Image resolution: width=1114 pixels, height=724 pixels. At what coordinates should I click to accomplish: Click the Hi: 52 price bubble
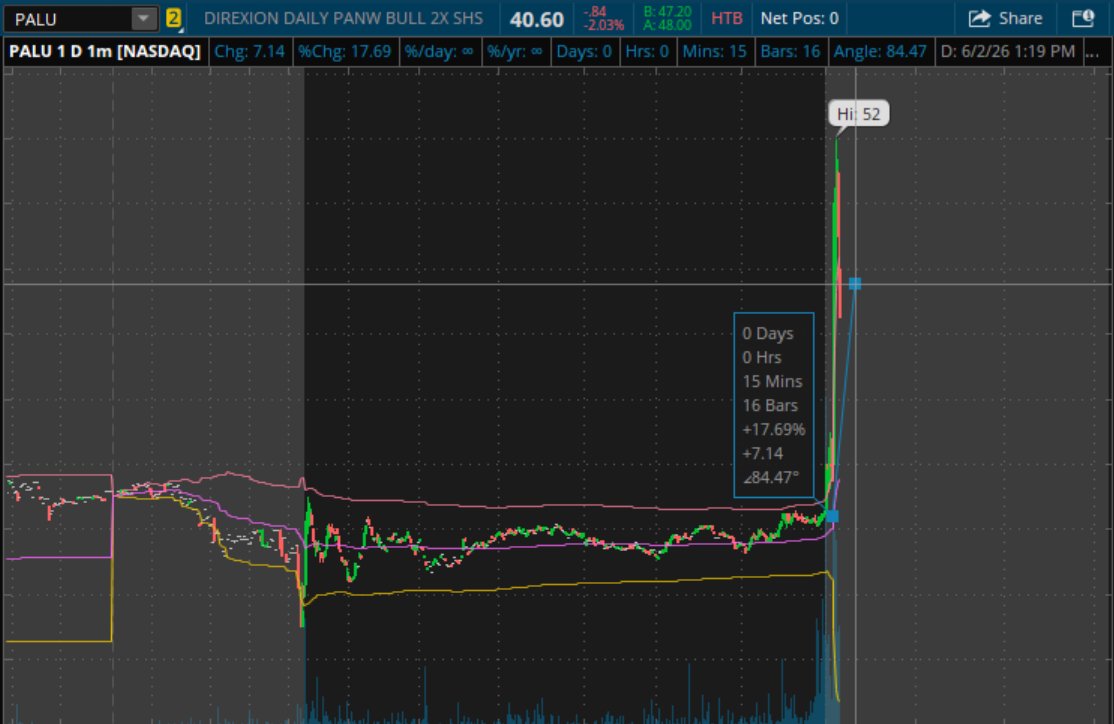(858, 114)
